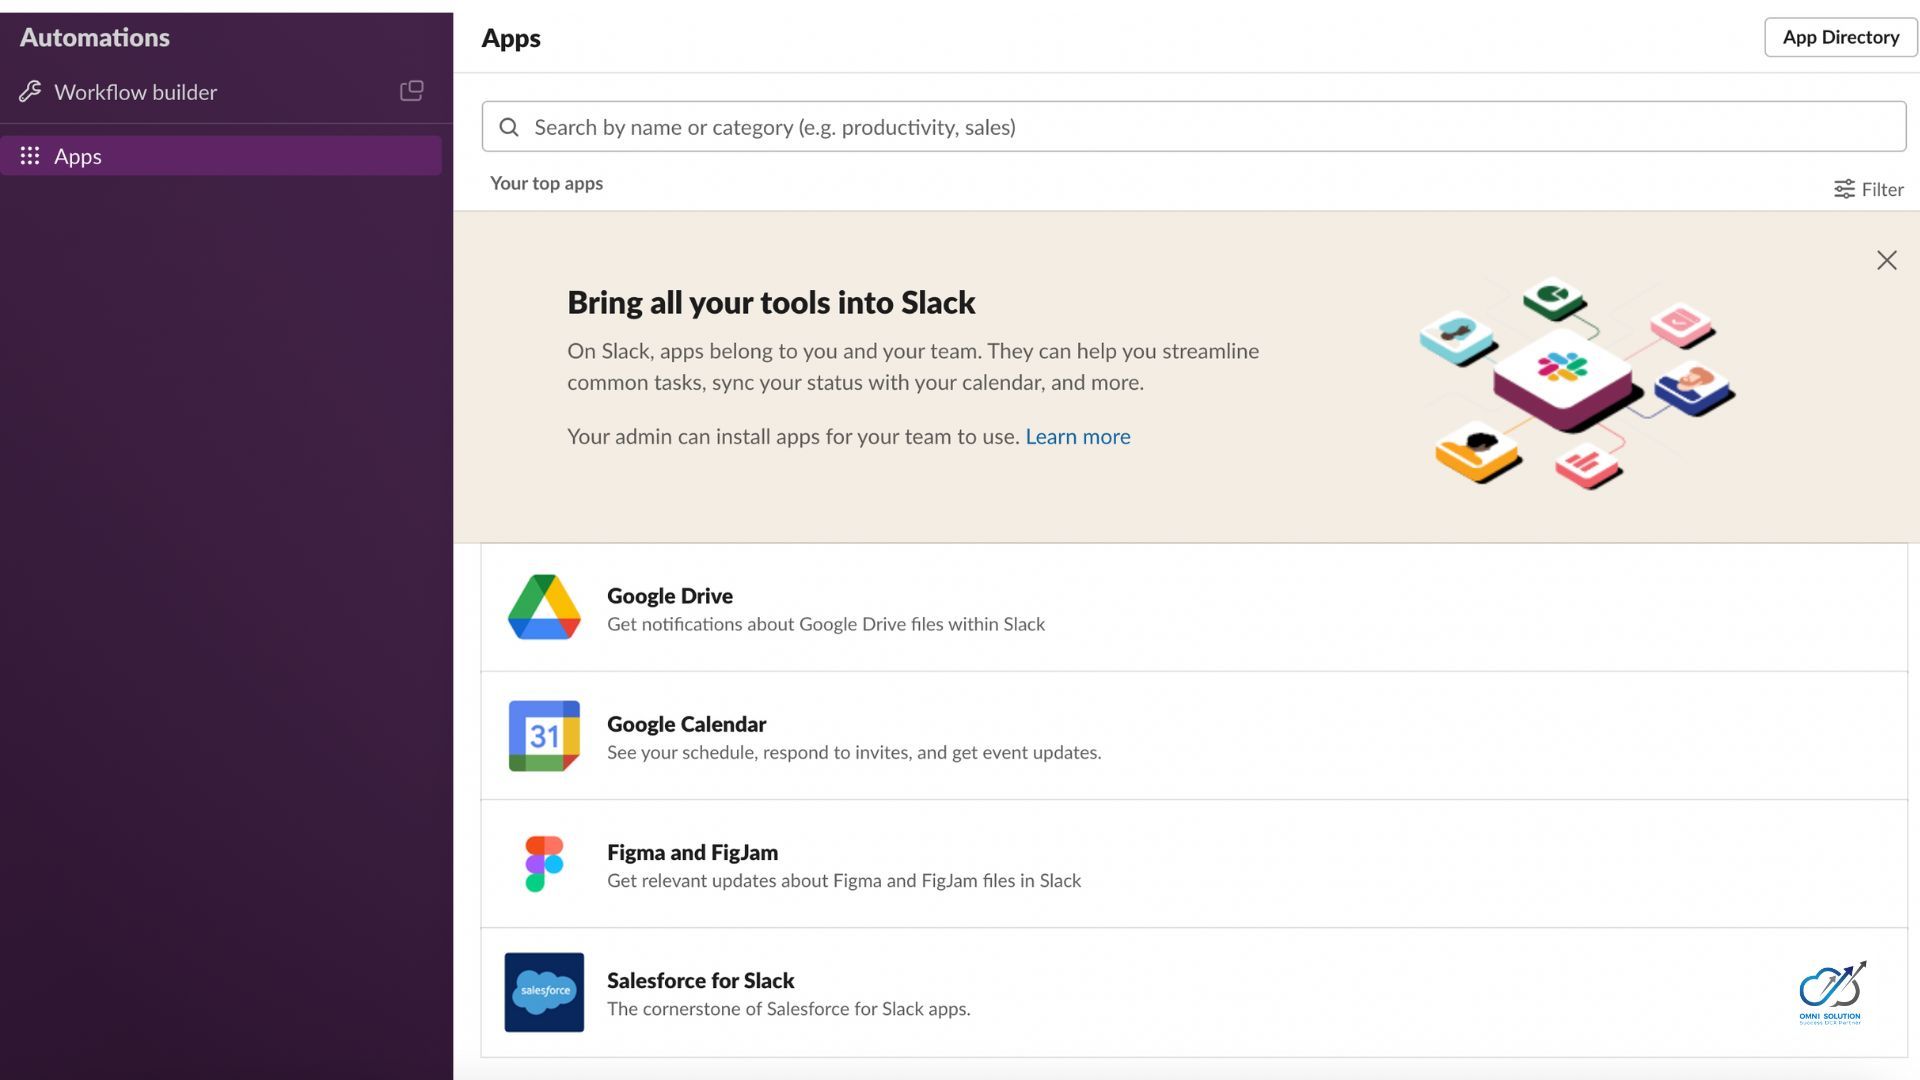
Task: Click the open-in-new-window icon beside Workflow builder
Action: (412, 91)
